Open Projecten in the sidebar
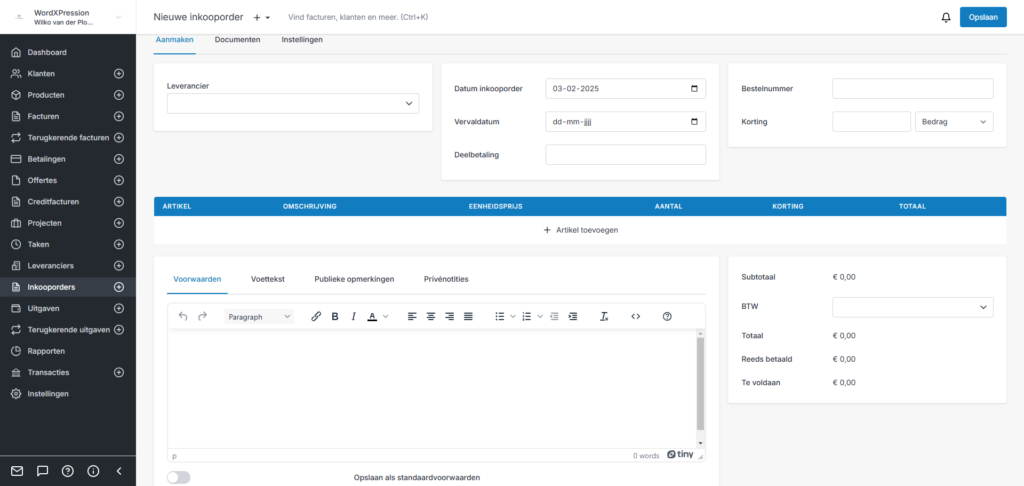 coord(44,223)
